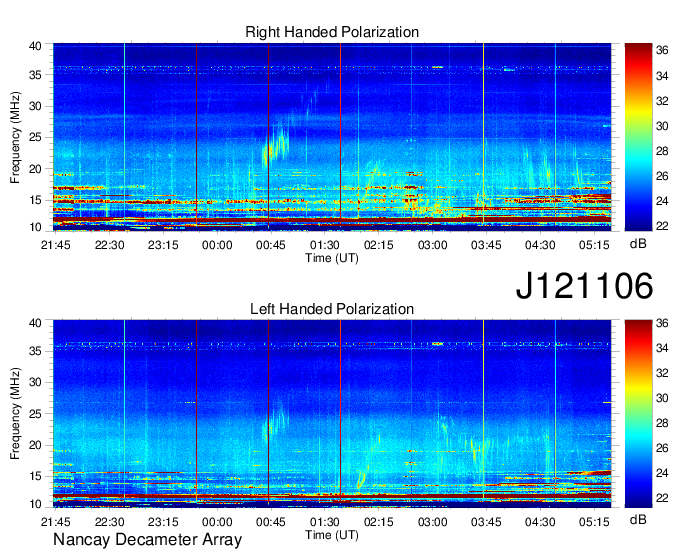The image size is (680, 552).
Task: Click the "21:45" time tick under the Left Handed plot
Action: 56,522
